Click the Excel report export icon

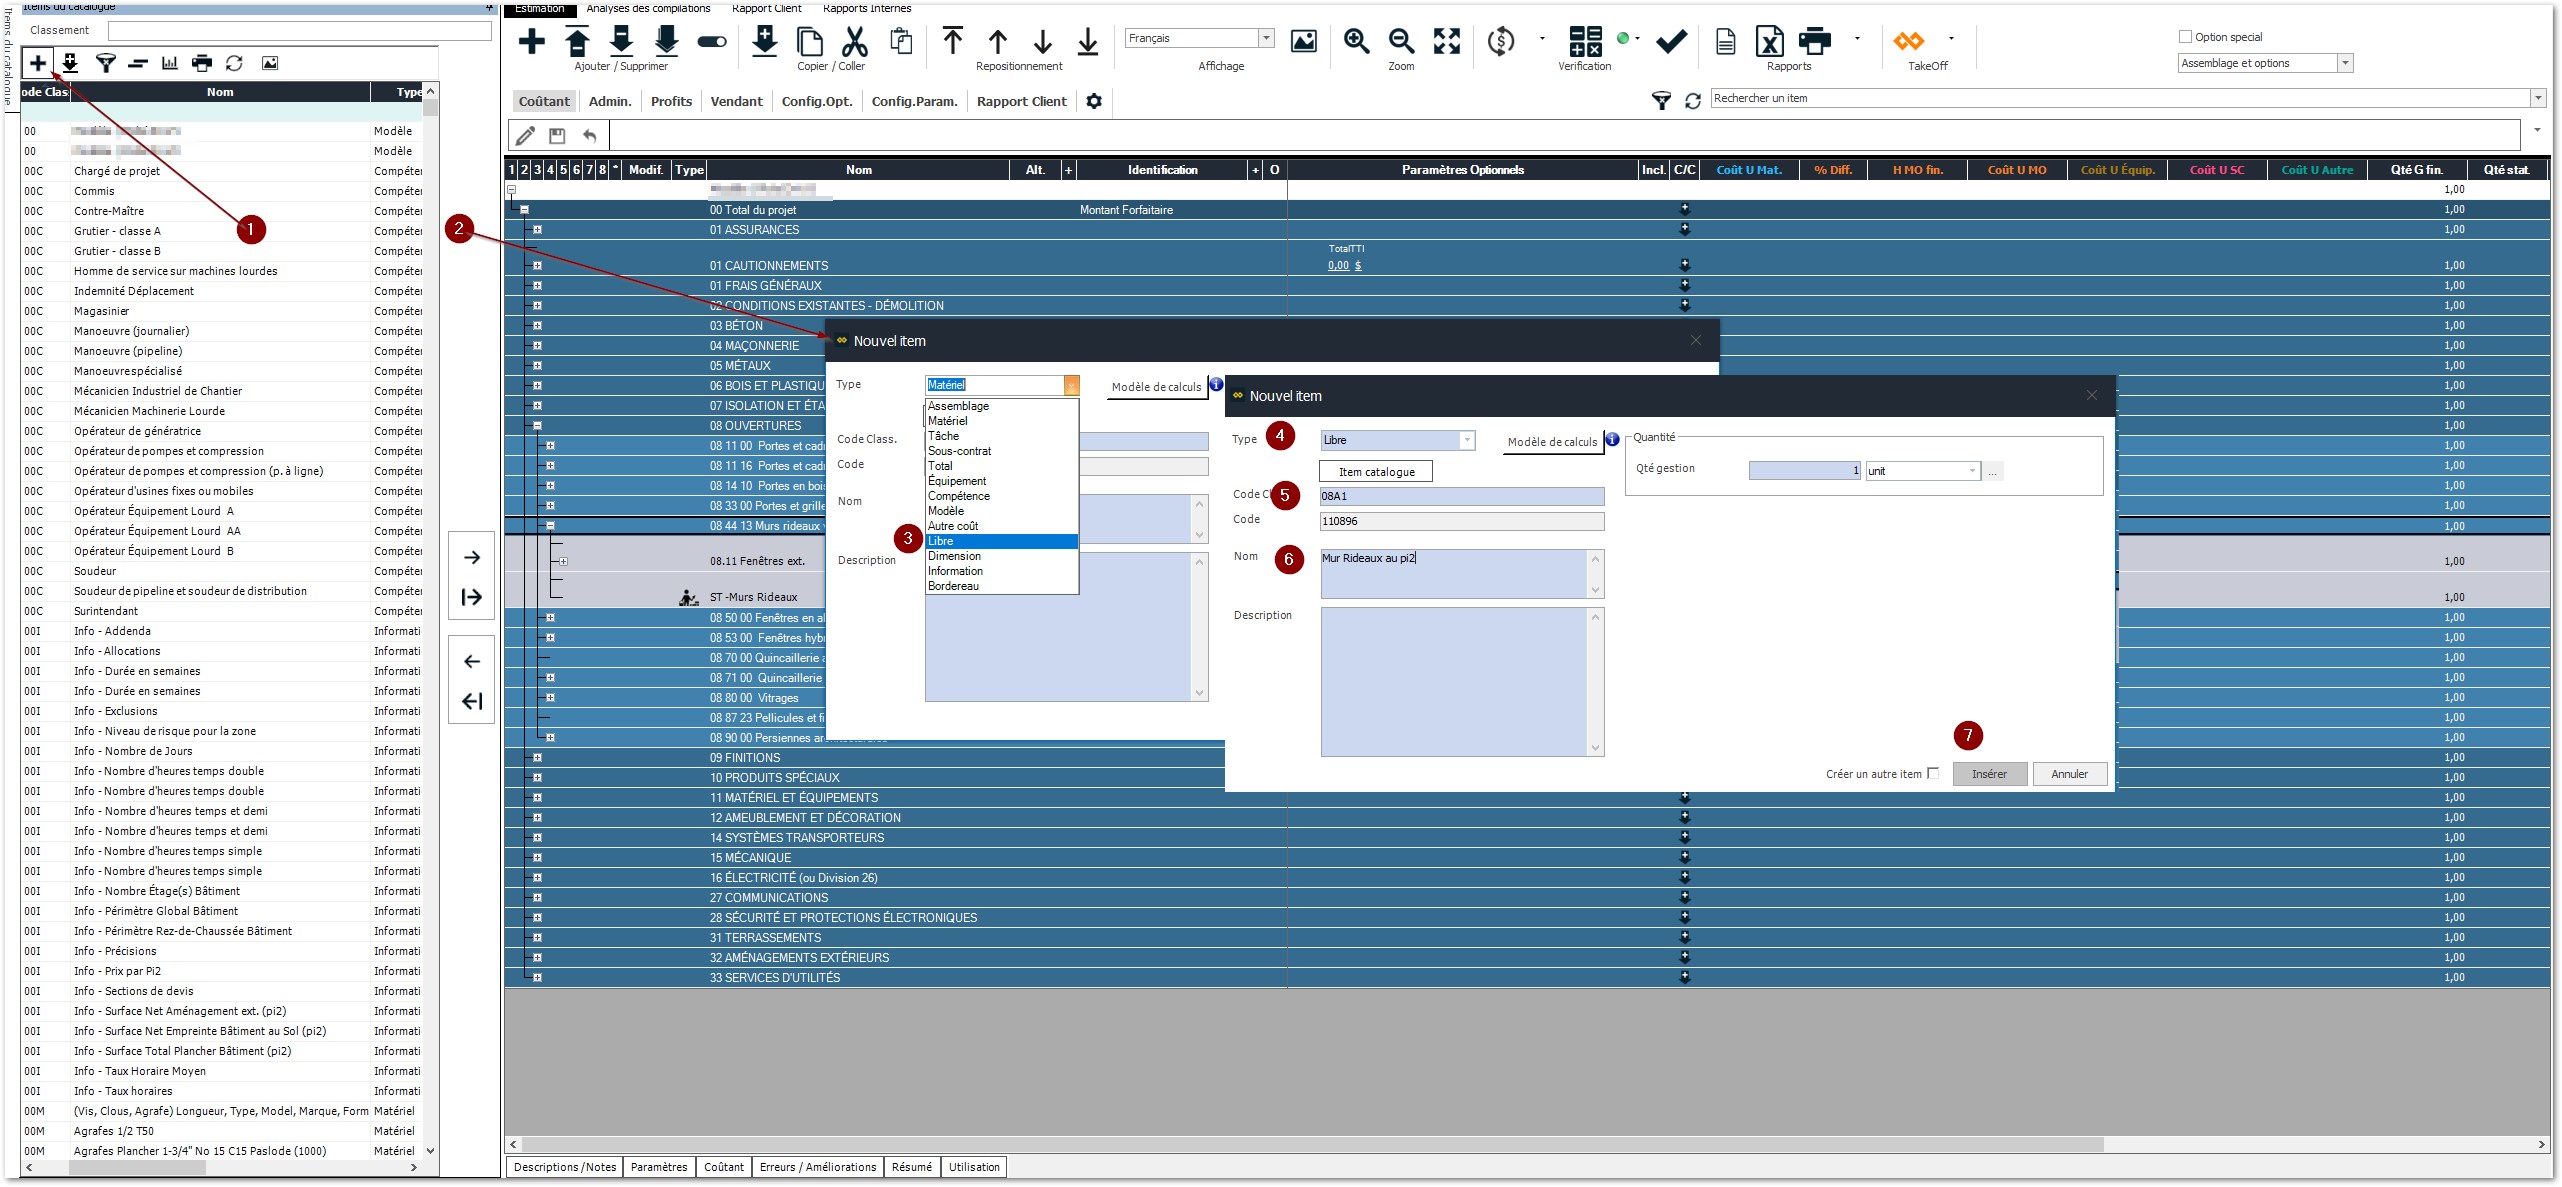(x=1769, y=41)
